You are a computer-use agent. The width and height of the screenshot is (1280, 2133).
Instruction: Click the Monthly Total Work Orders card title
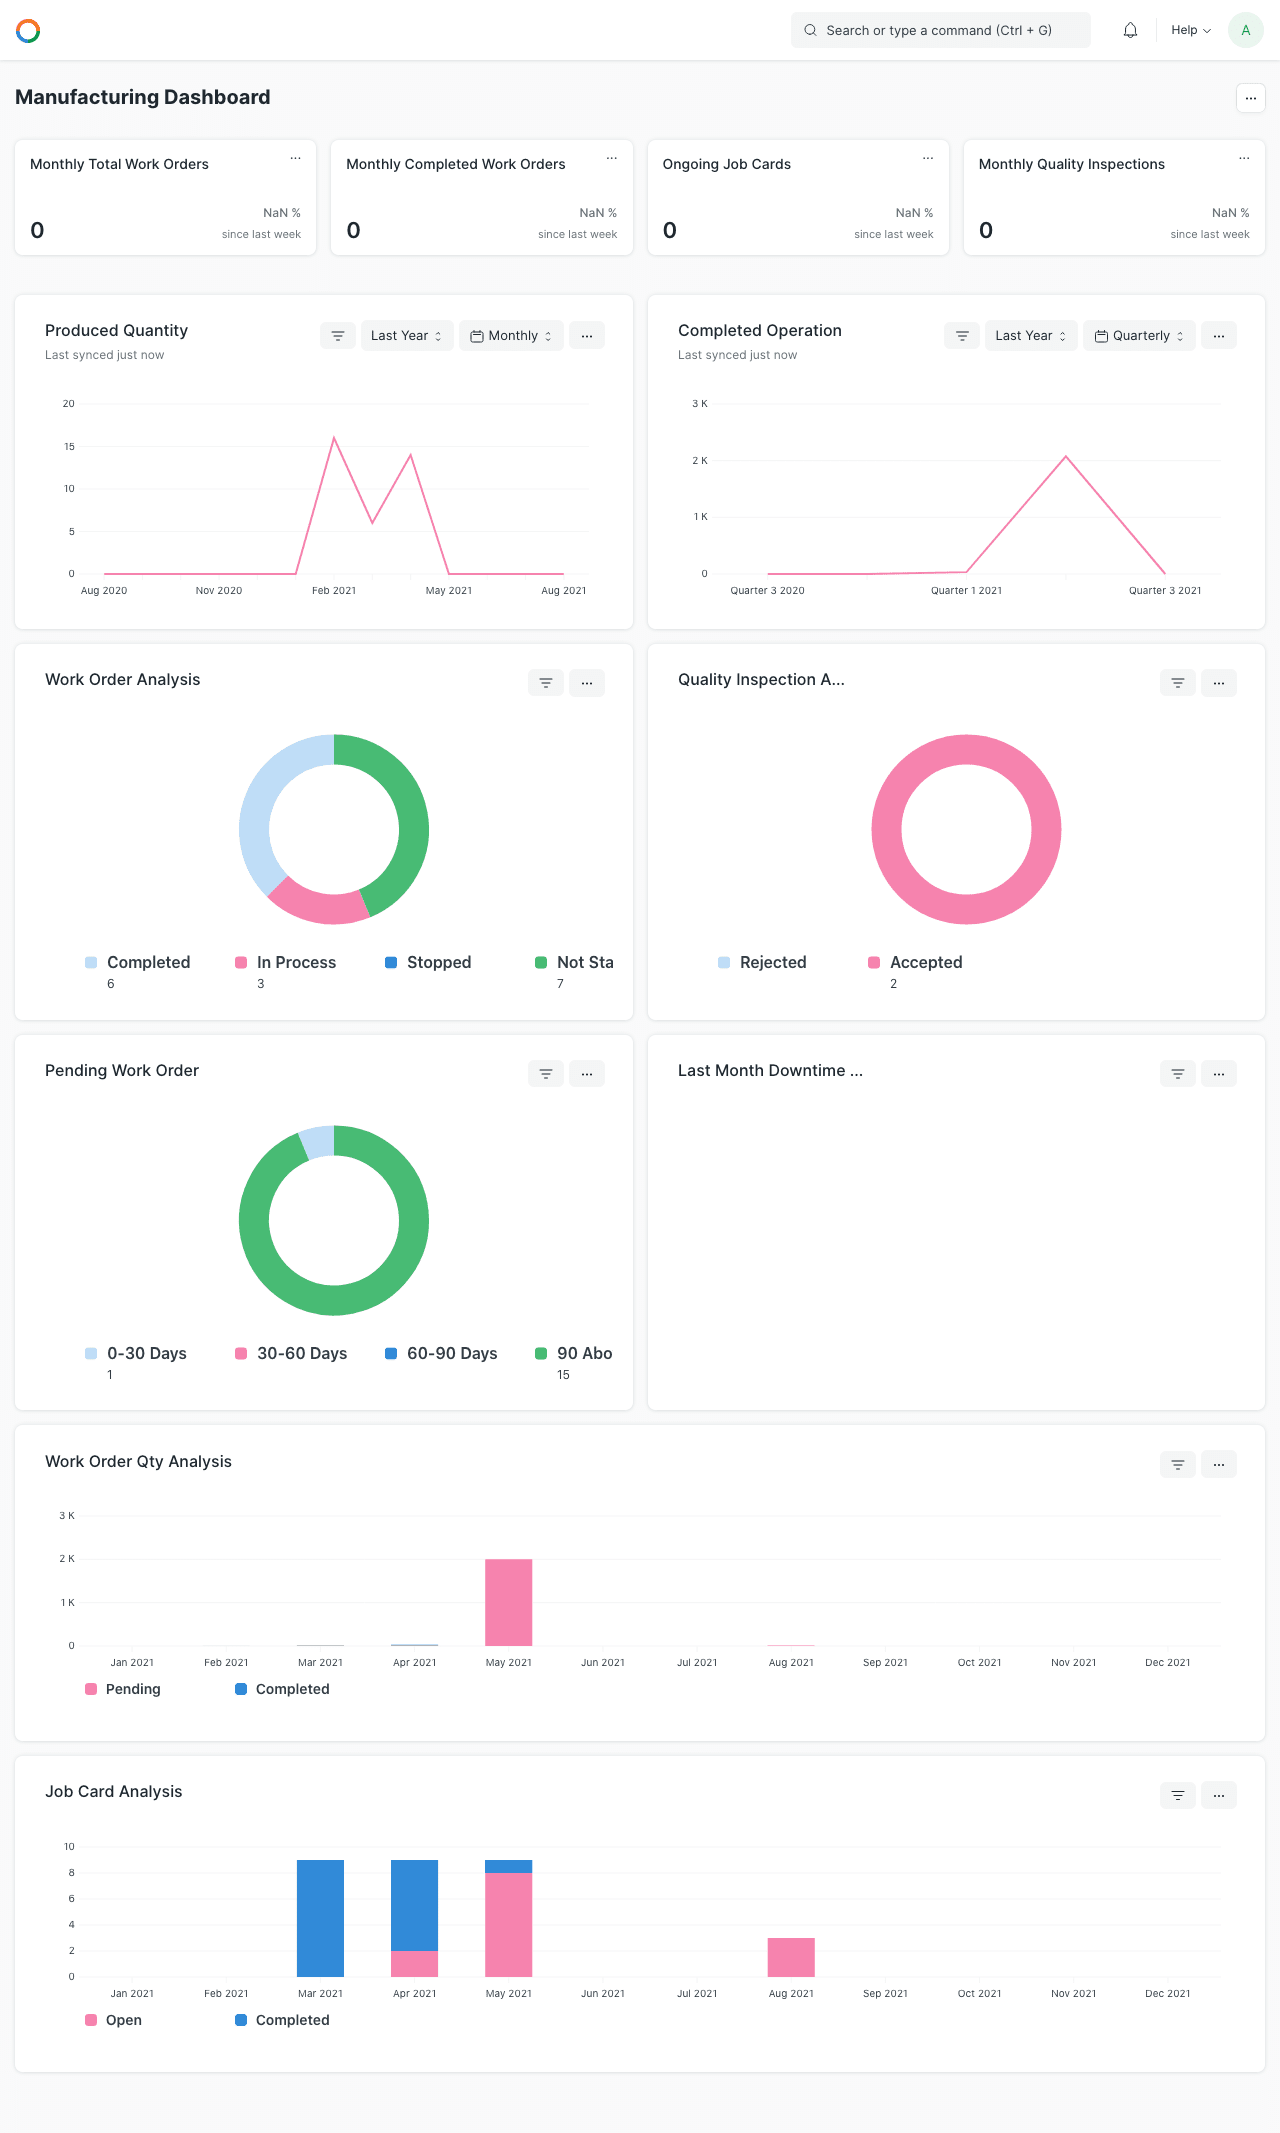[x=119, y=164]
